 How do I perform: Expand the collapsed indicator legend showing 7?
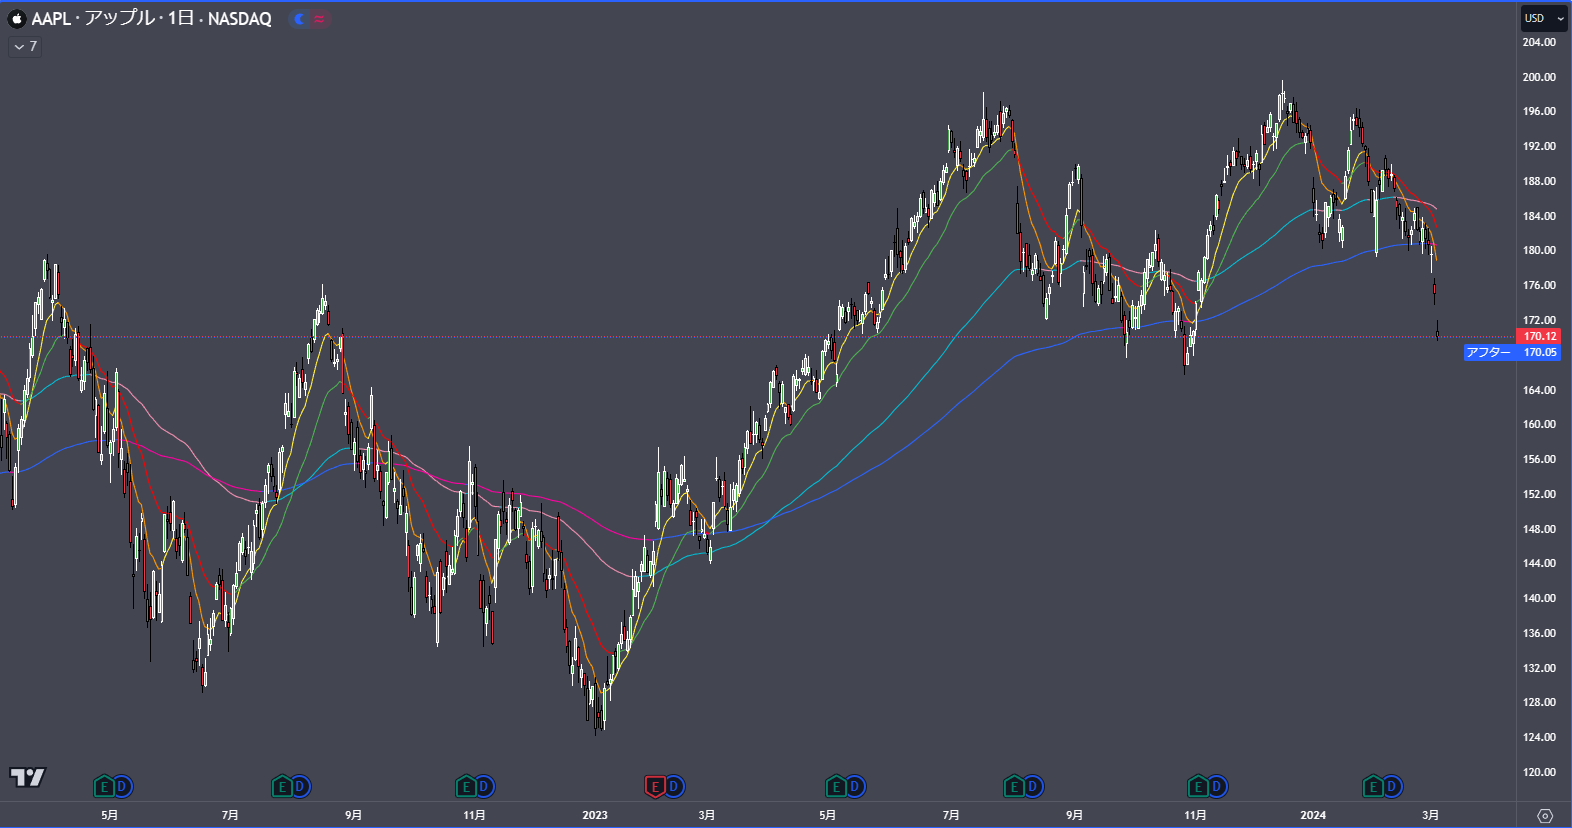[x=25, y=46]
